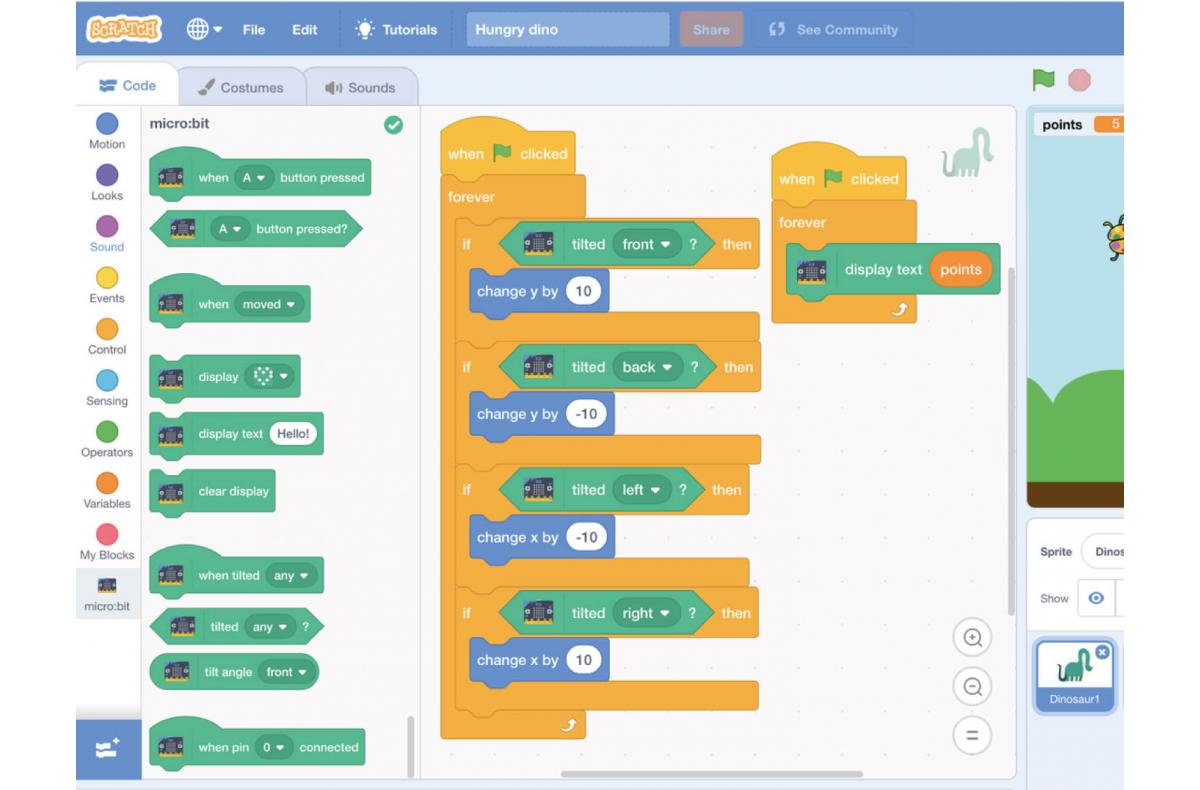The image size is (1200, 790).
Task: Select the micro:bit block category
Action: click(x=107, y=593)
